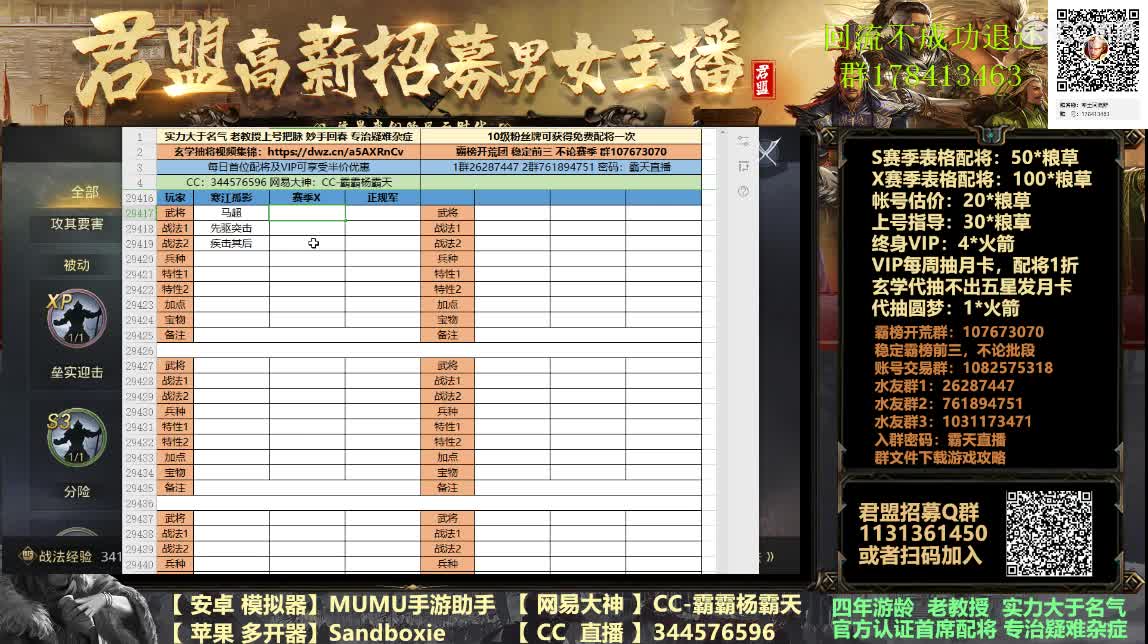Select row header 1 of the spreadsheet
Screen dimensions: 1148x644
coord(139,136)
